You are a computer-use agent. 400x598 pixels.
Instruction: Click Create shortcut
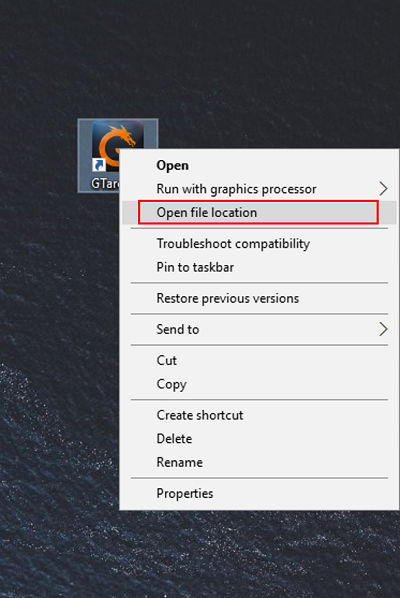[200, 415]
